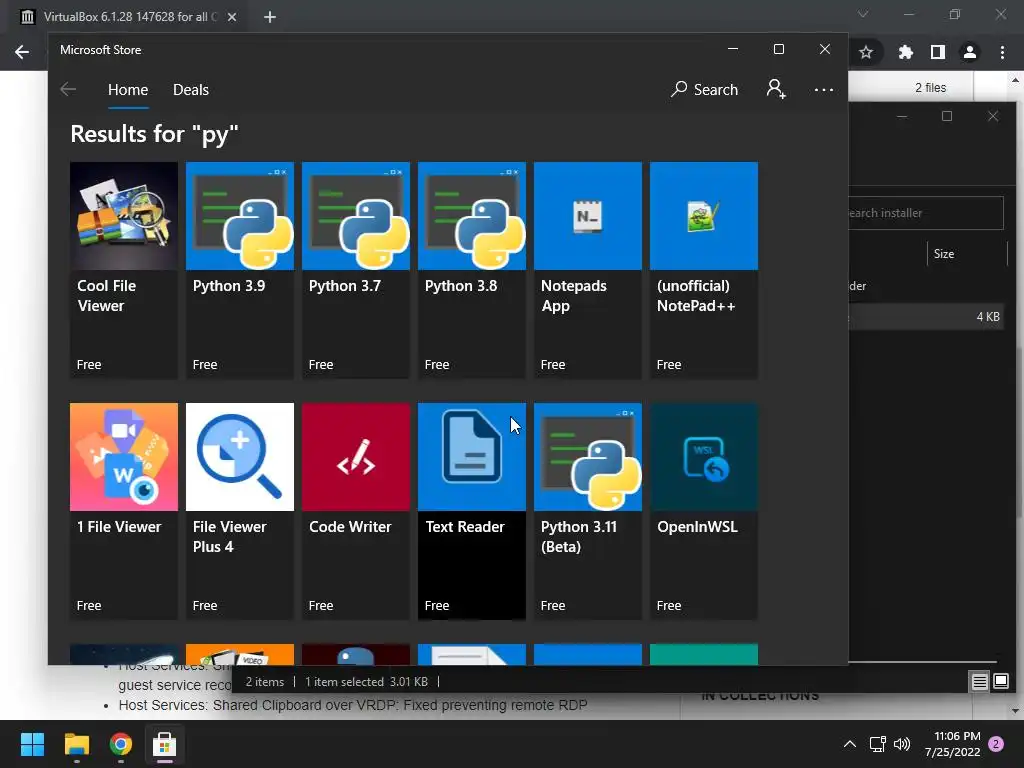Open the Python 3.7 app icon
The width and height of the screenshot is (1024, 768).
coord(356,216)
